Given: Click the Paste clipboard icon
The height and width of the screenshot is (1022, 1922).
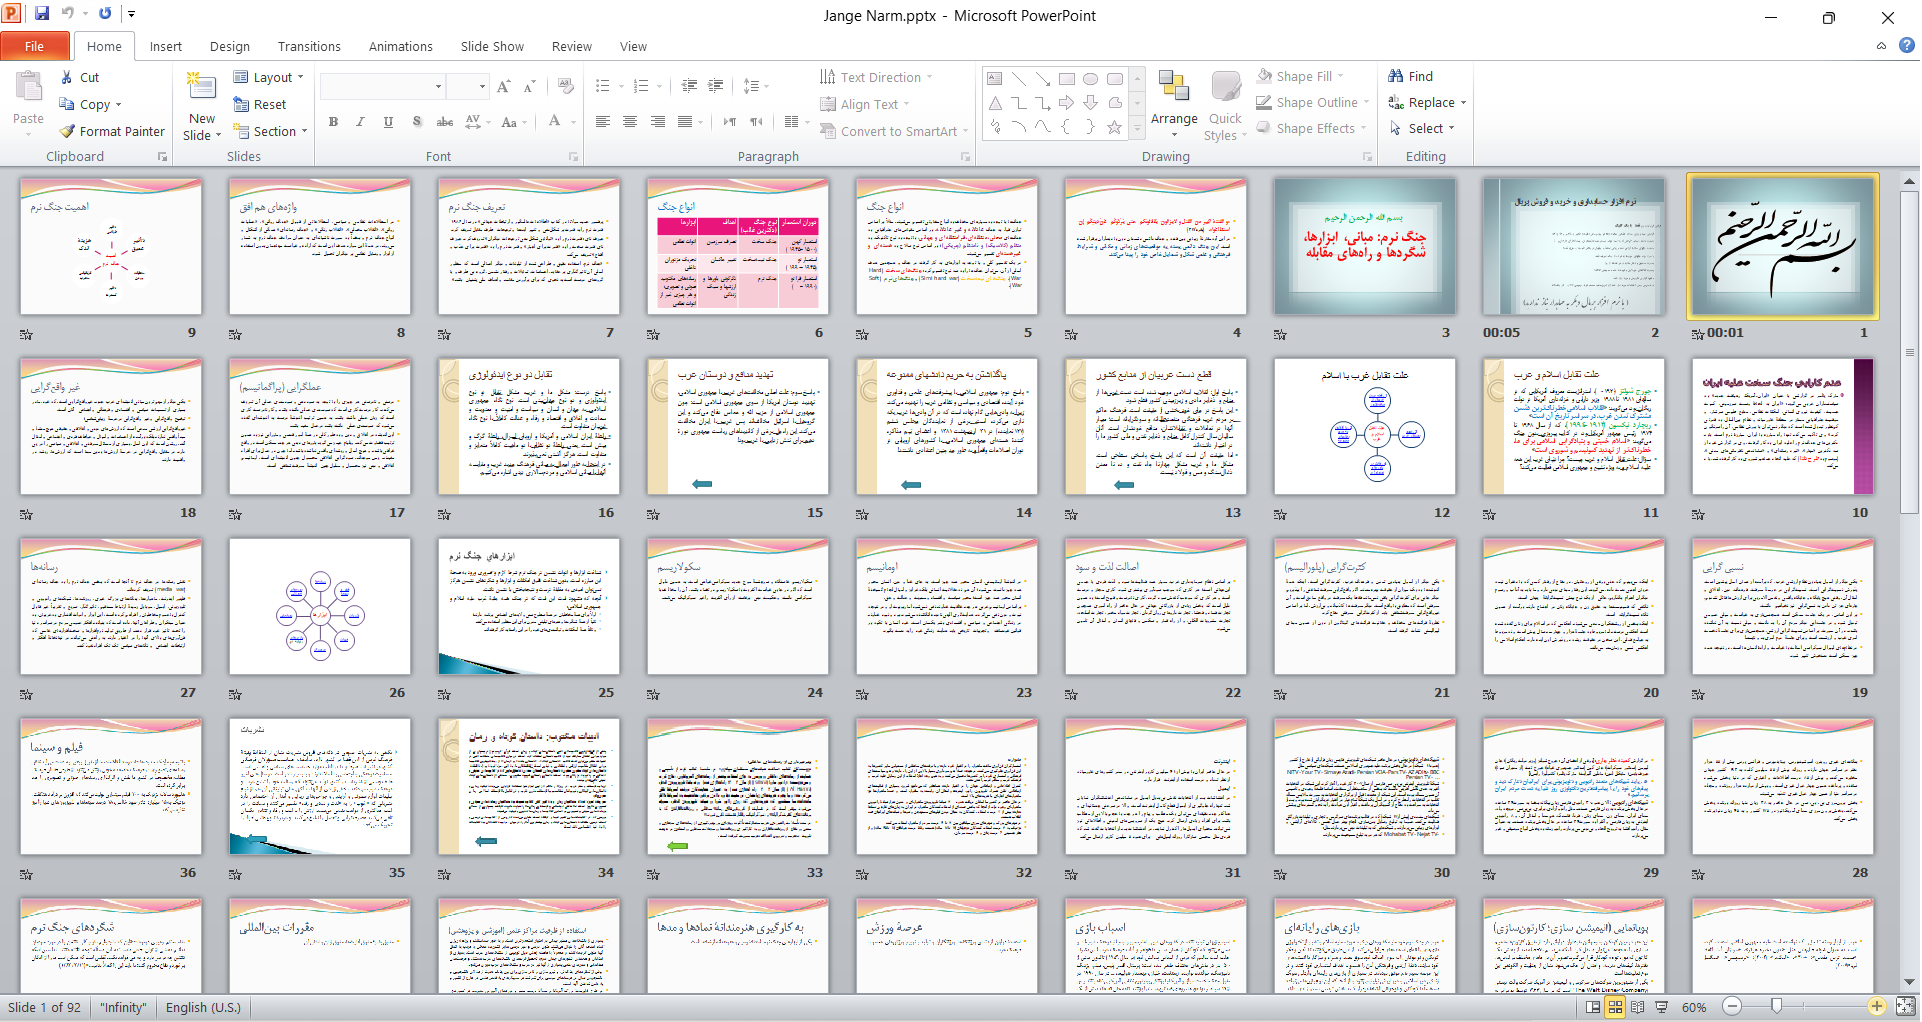Looking at the screenshot, I should pyautogui.click(x=28, y=87).
